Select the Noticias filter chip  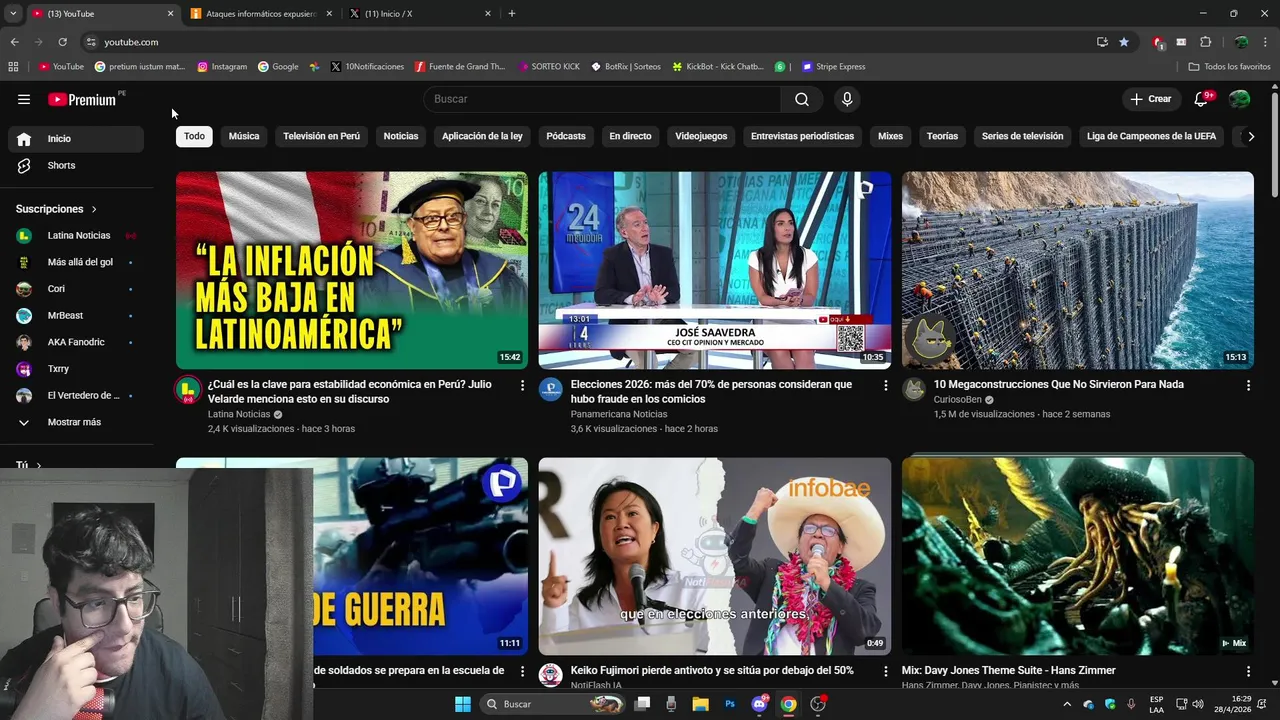(x=401, y=136)
